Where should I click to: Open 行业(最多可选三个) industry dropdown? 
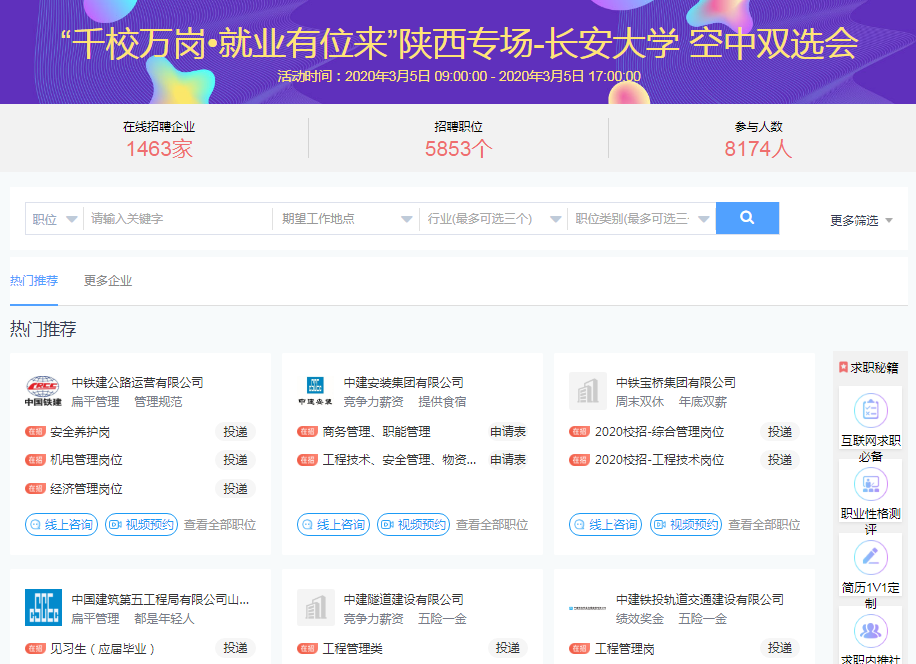[494, 219]
